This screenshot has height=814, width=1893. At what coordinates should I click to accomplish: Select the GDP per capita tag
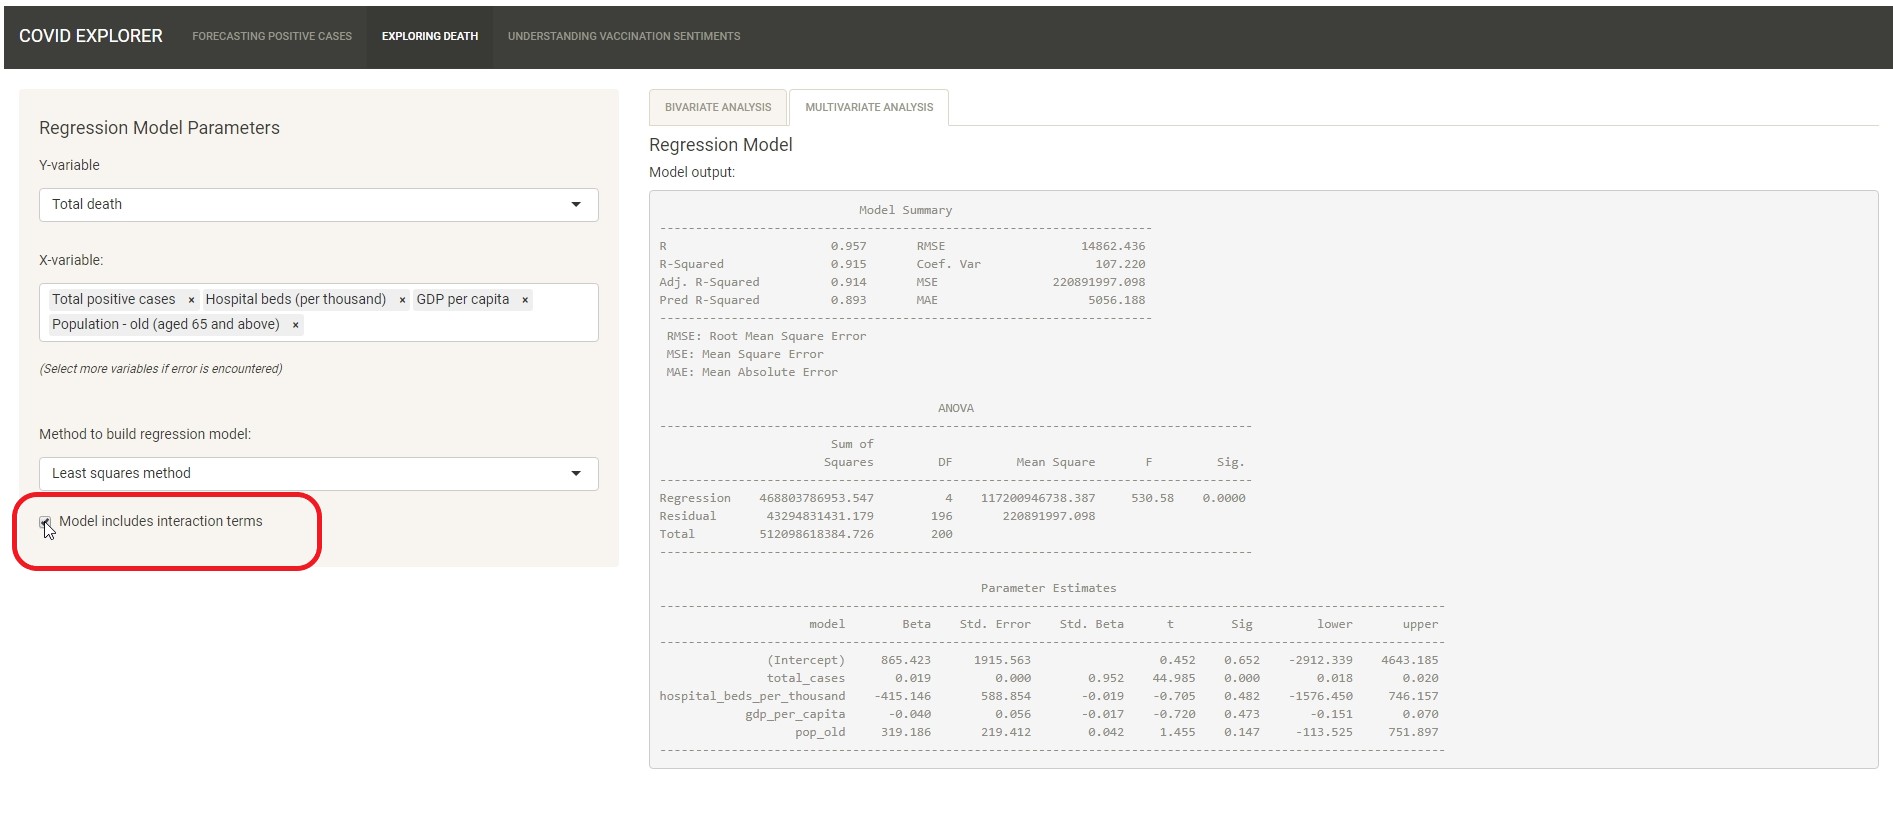[x=462, y=300]
